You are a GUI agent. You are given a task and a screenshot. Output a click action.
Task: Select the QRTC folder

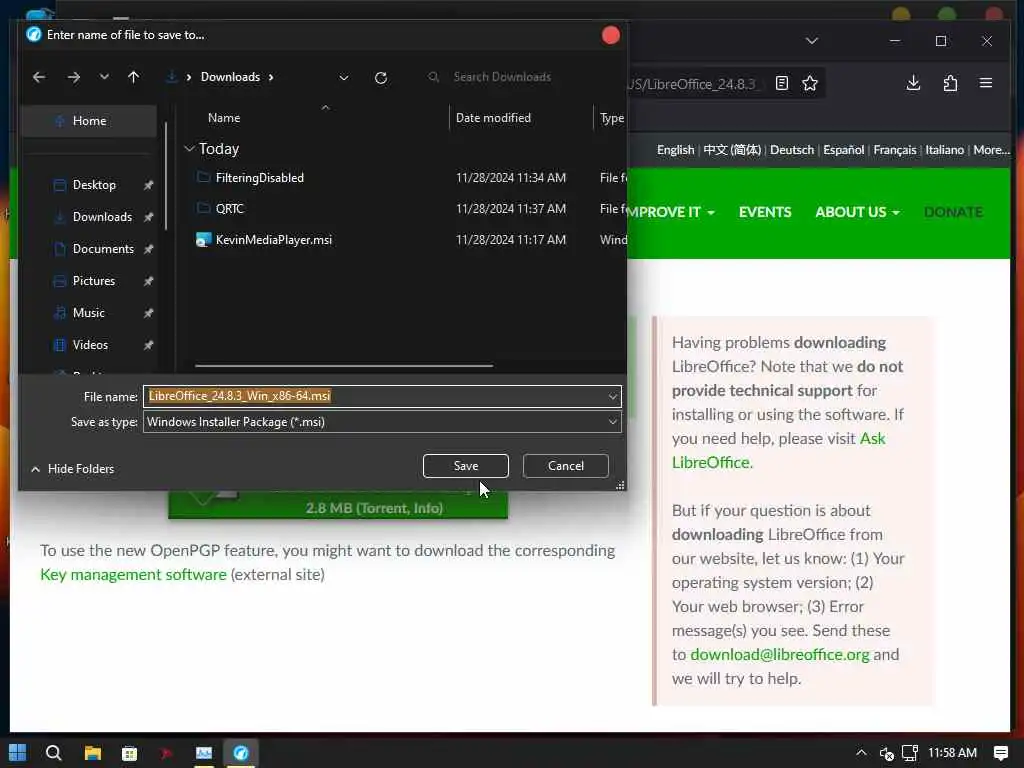(x=229, y=209)
